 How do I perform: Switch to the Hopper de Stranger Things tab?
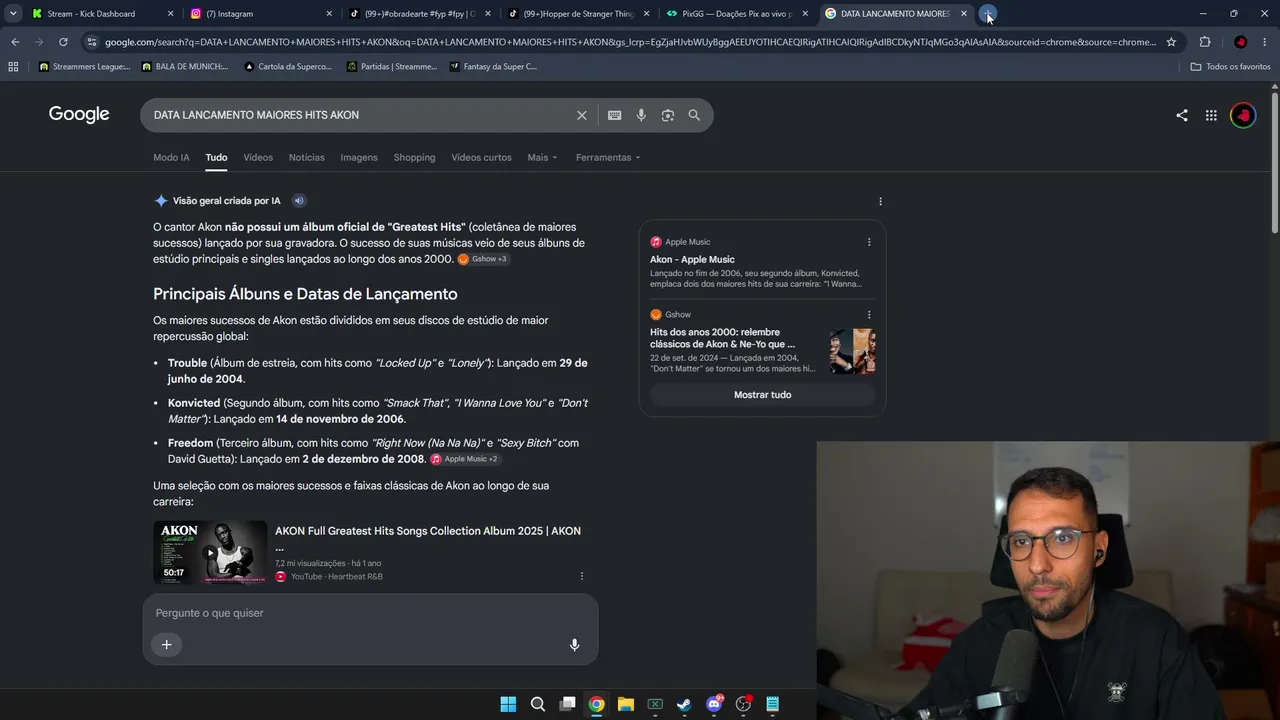[x=577, y=14]
